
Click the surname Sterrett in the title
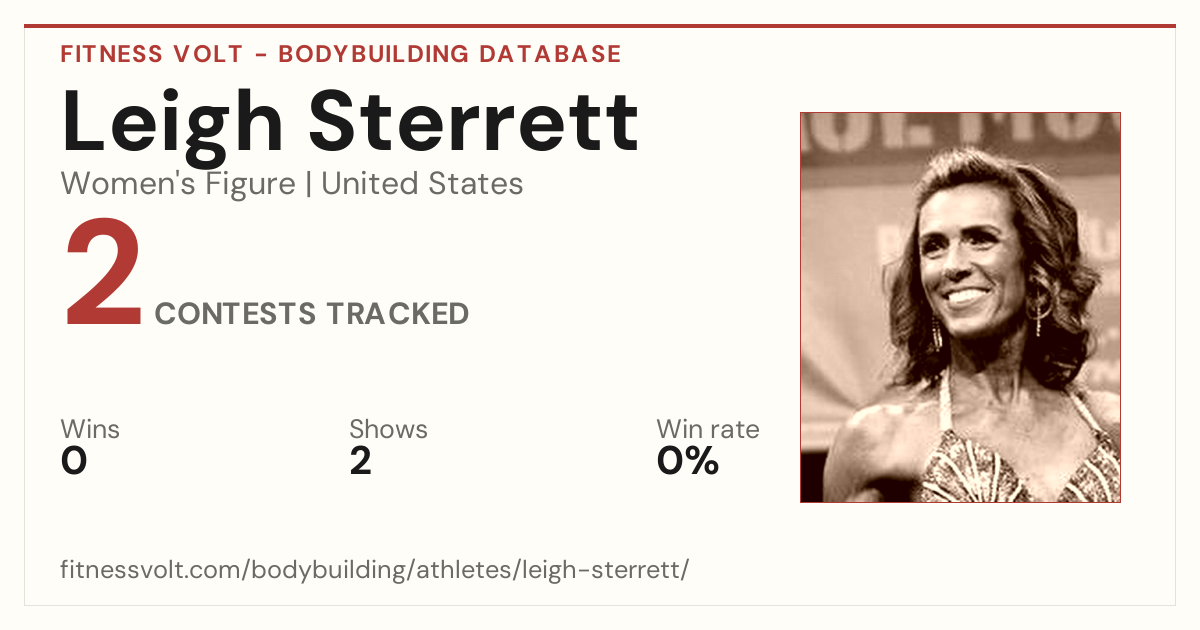pyautogui.click(x=473, y=121)
